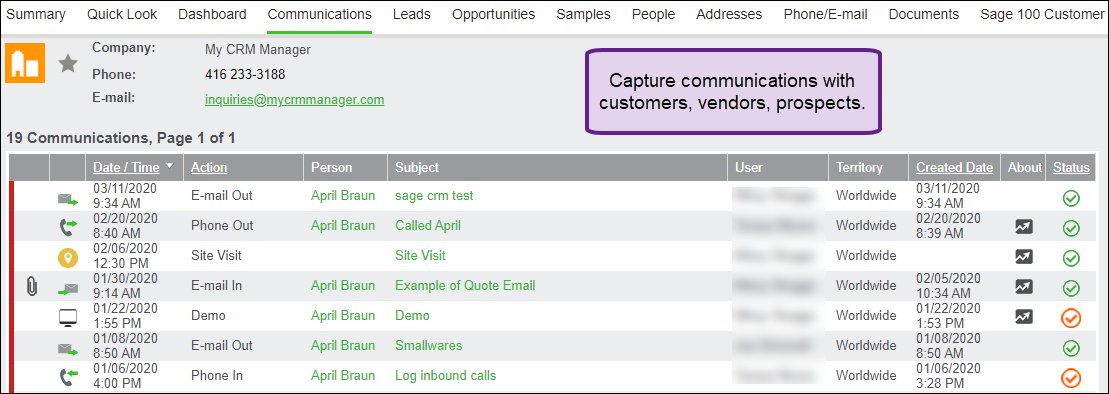Click the Worldwide territory in Demo row
This screenshot has height=394, width=1109.
(866, 315)
